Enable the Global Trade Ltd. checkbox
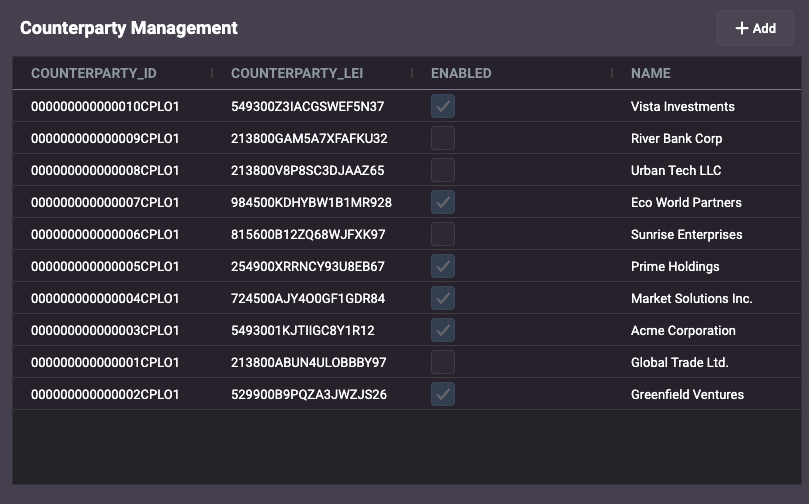 pyautogui.click(x=443, y=362)
